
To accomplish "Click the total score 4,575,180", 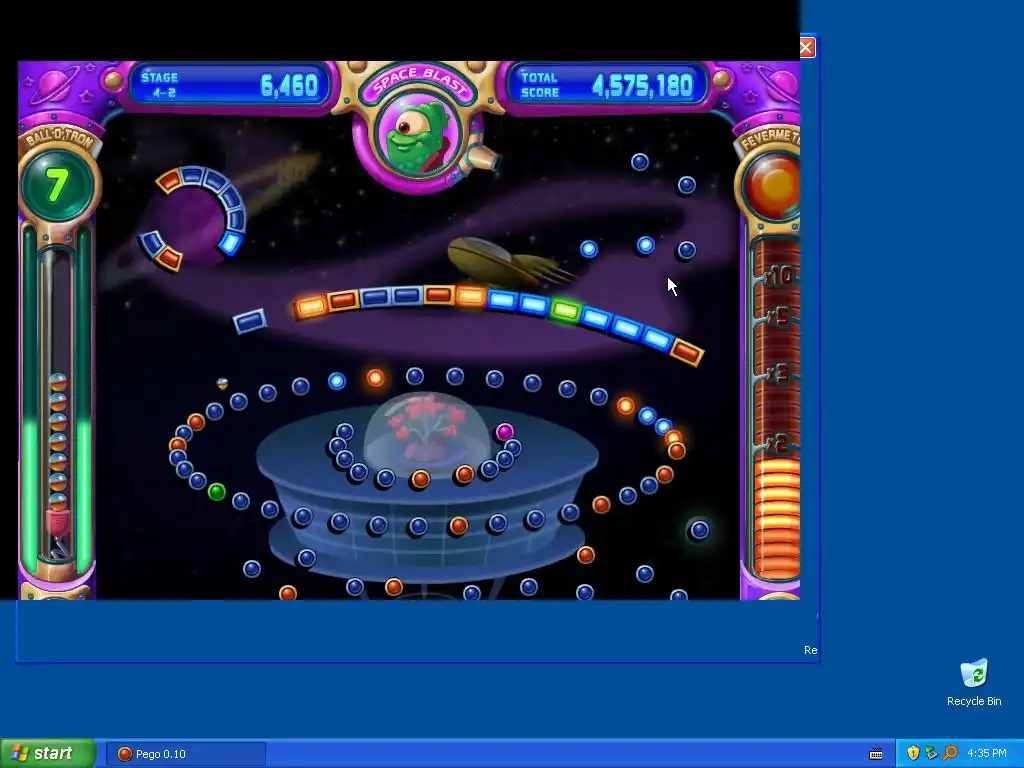I will click(x=641, y=86).
